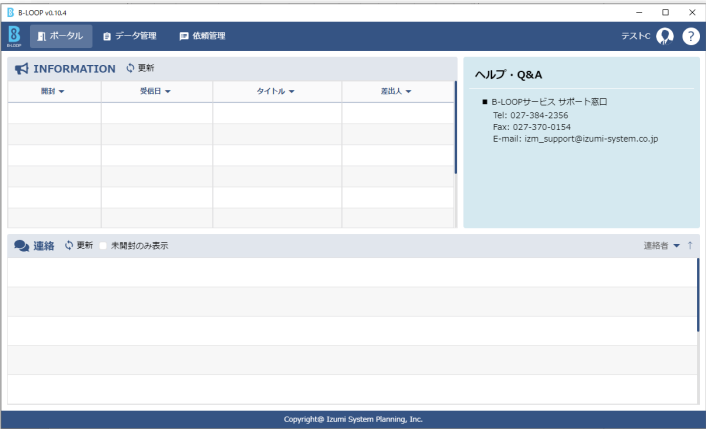
Task: Click the 連絡 chat bubbles icon
Action: pos(21,246)
